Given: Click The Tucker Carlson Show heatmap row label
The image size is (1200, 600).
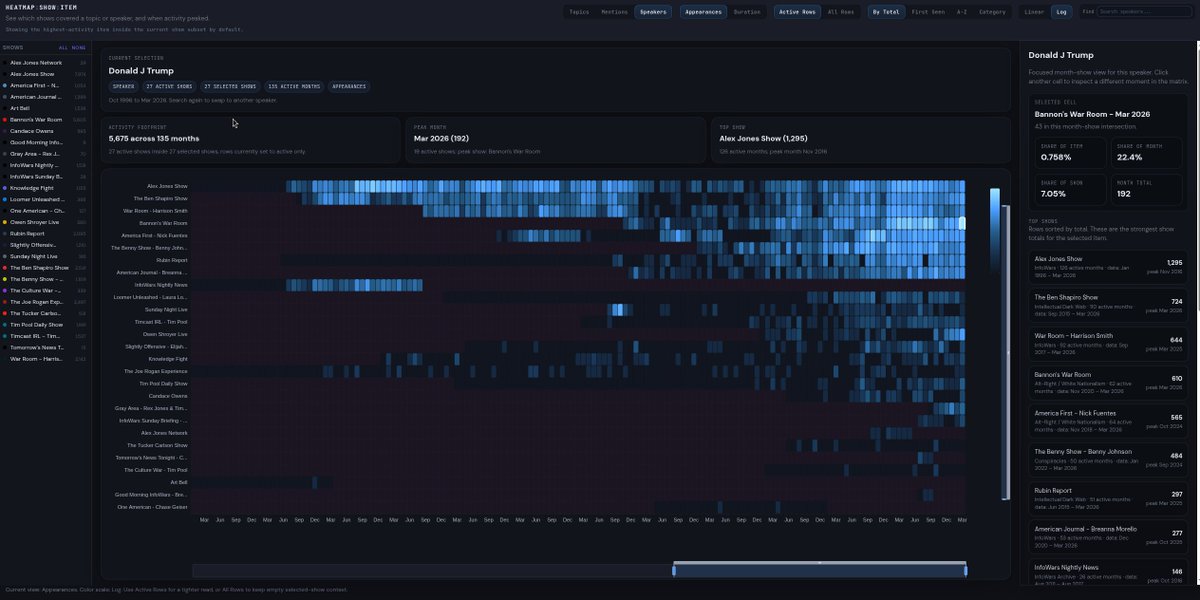Looking at the screenshot, I should pyautogui.click(x=157, y=445).
